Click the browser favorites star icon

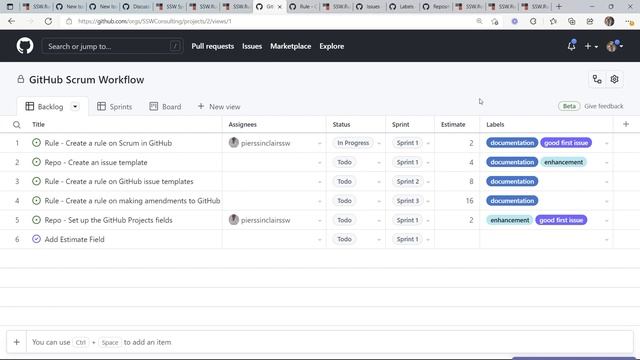(553, 21)
